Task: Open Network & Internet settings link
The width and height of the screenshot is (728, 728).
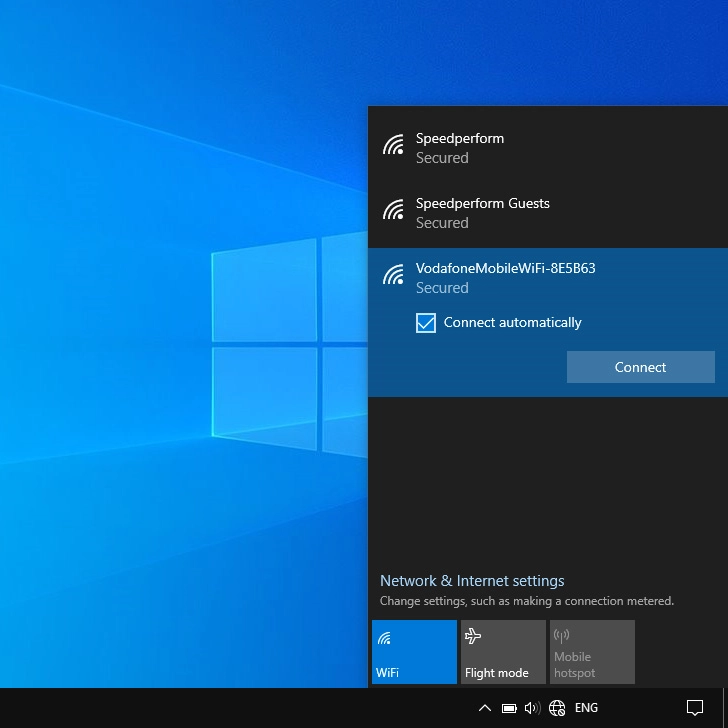Action: (472, 581)
